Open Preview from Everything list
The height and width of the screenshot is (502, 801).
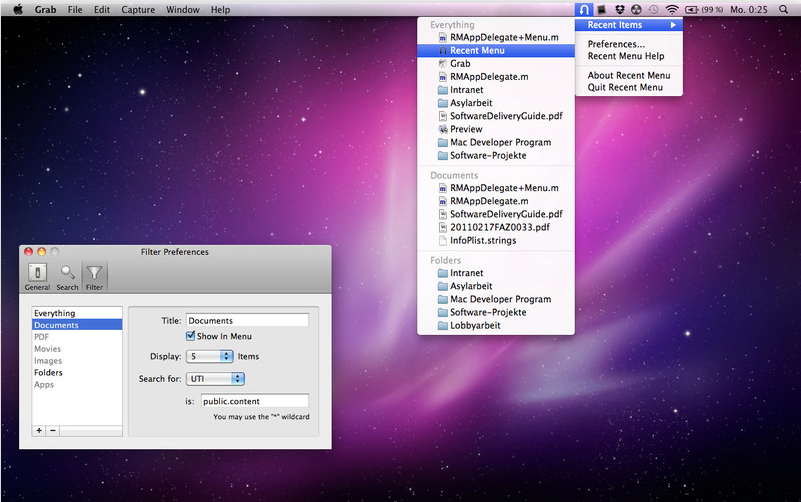(x=496, y=129)
